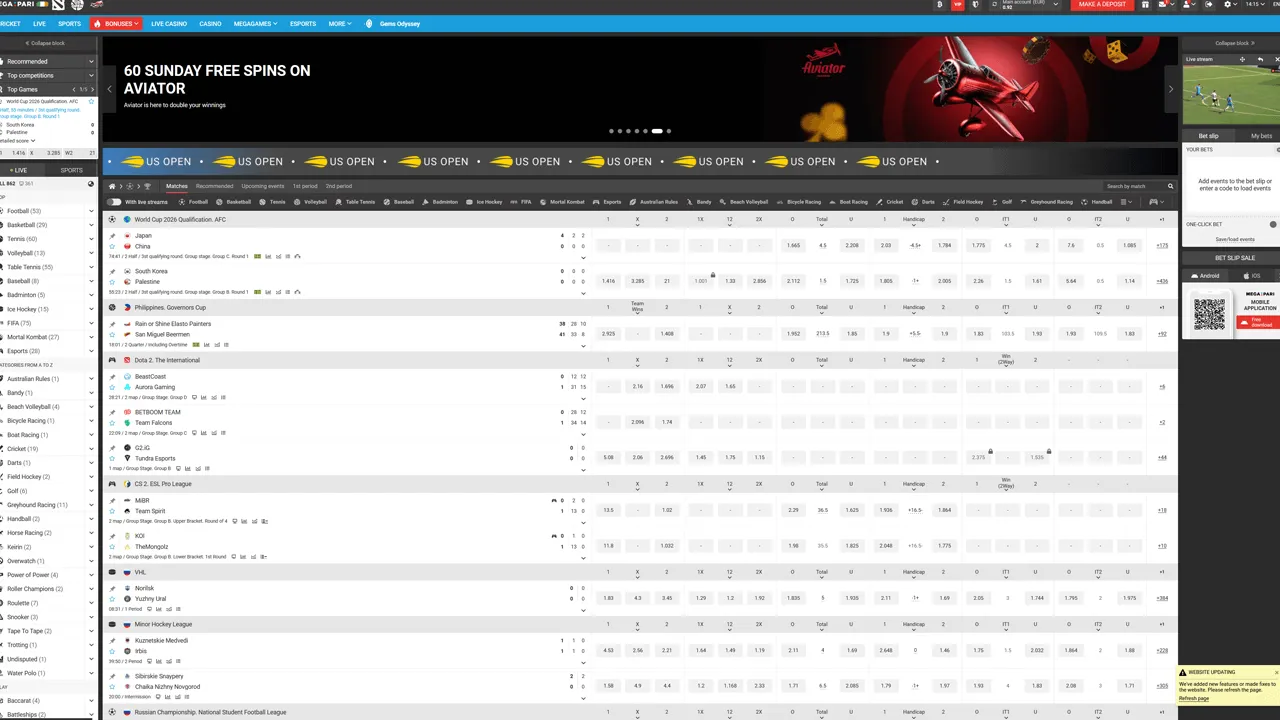Open the settings gear dropdown
Screen dimensions: 1280x720
pyautogui.click(x=1230, y=5)
